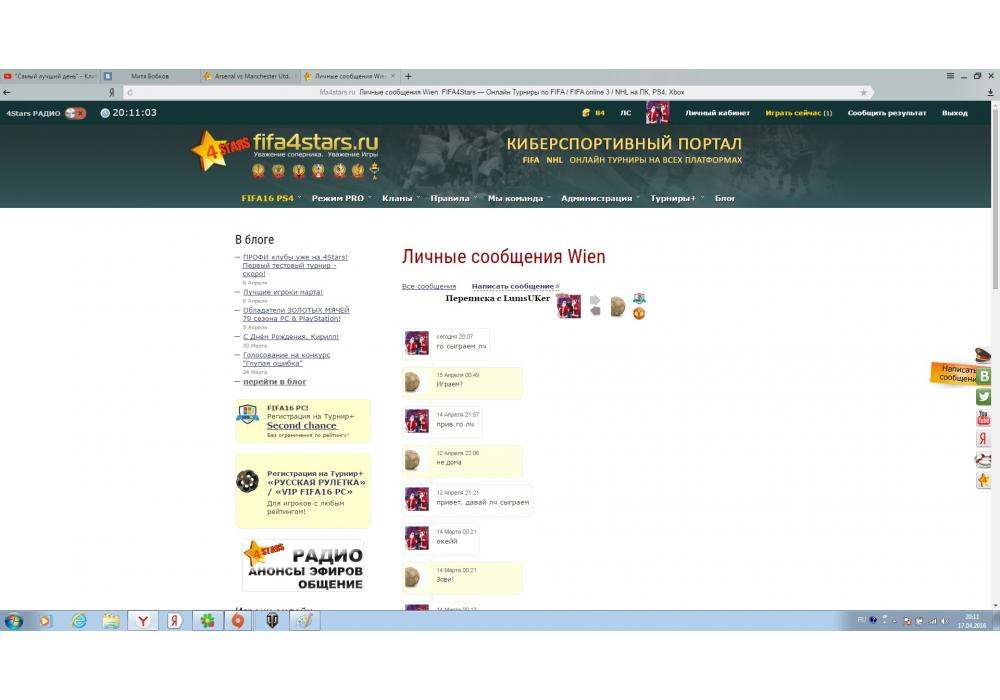Open Блог menu item
Image resolution: width=1000 pixels, height=700 pixels.
pos(725,198)
